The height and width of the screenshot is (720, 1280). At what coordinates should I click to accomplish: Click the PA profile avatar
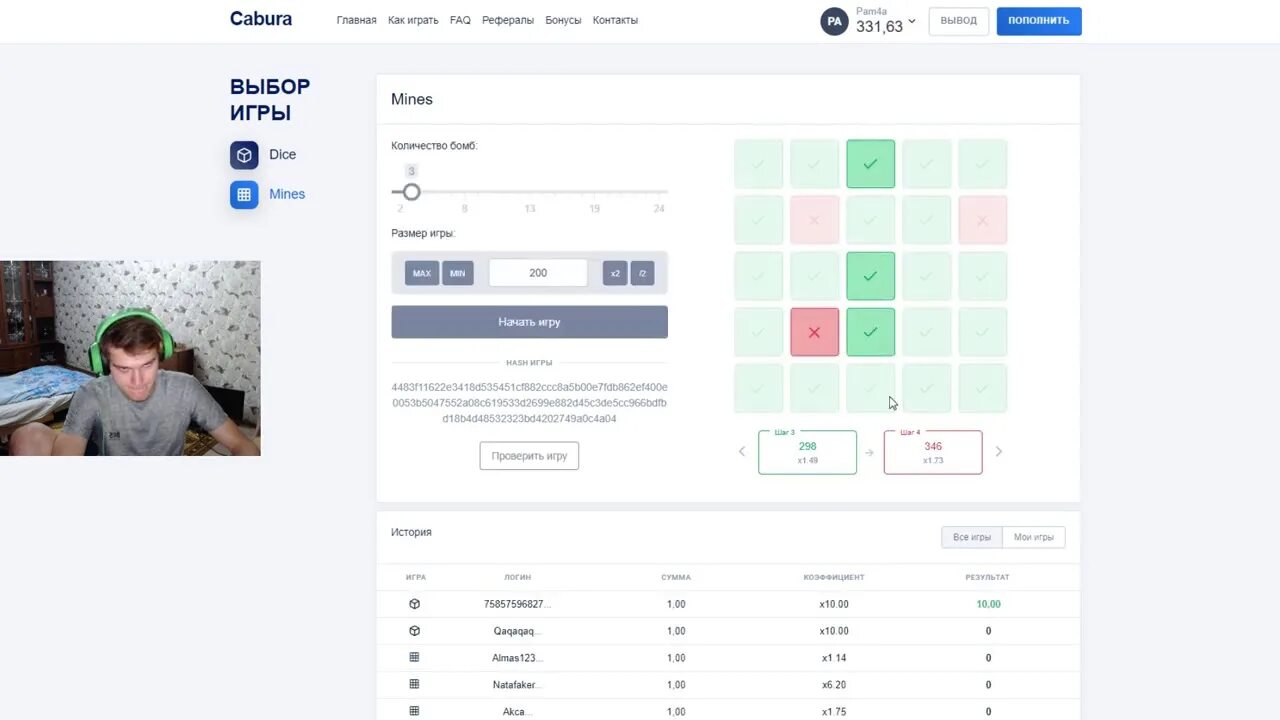[x=834, y=21]
